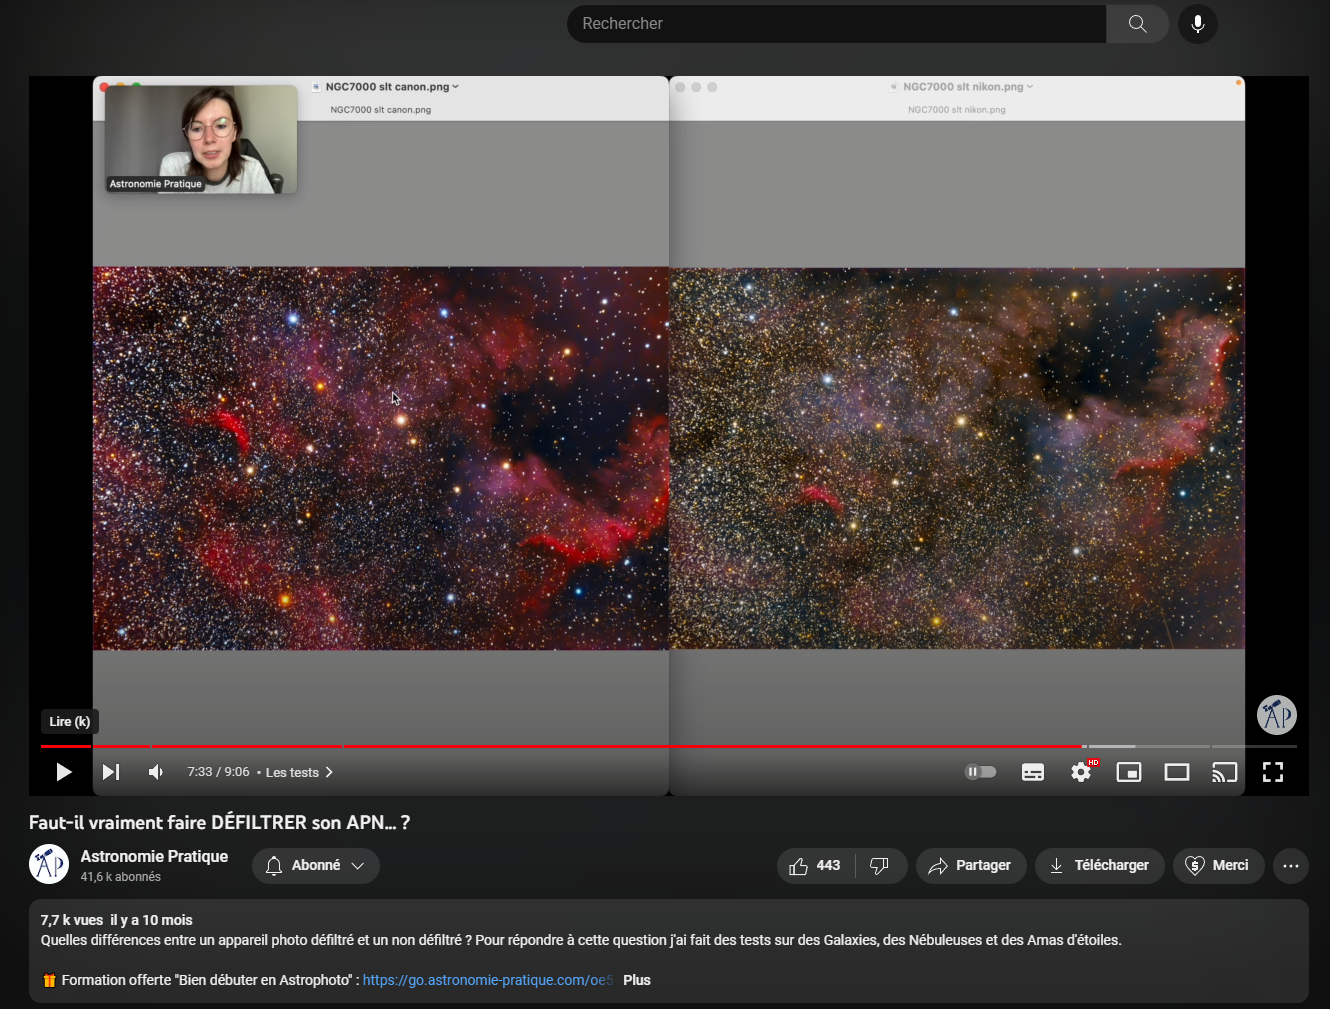
Task: Enable miniplayer mode
Action: pos(1129,772)
